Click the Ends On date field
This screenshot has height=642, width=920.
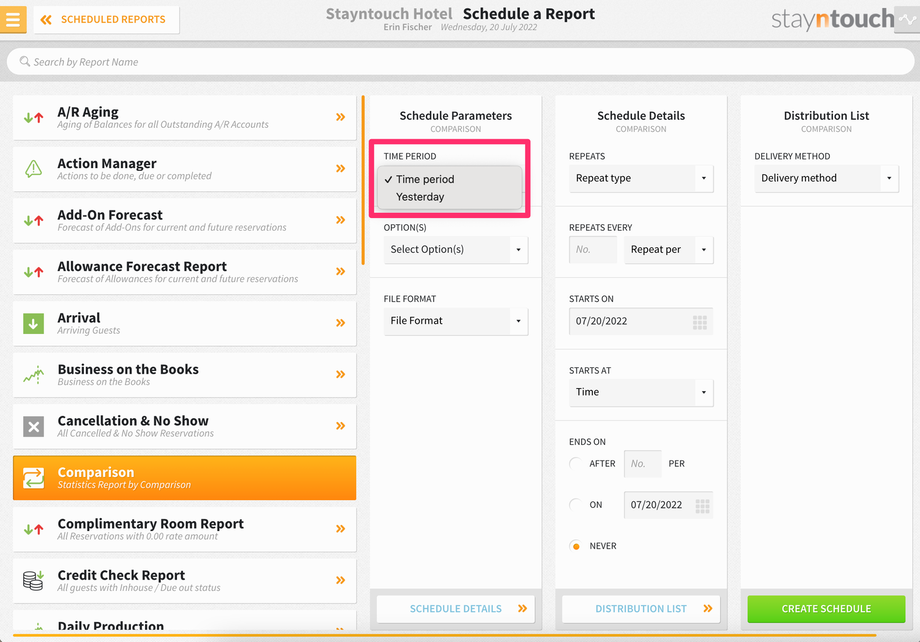pyautogui.click(x=668, y=505)
